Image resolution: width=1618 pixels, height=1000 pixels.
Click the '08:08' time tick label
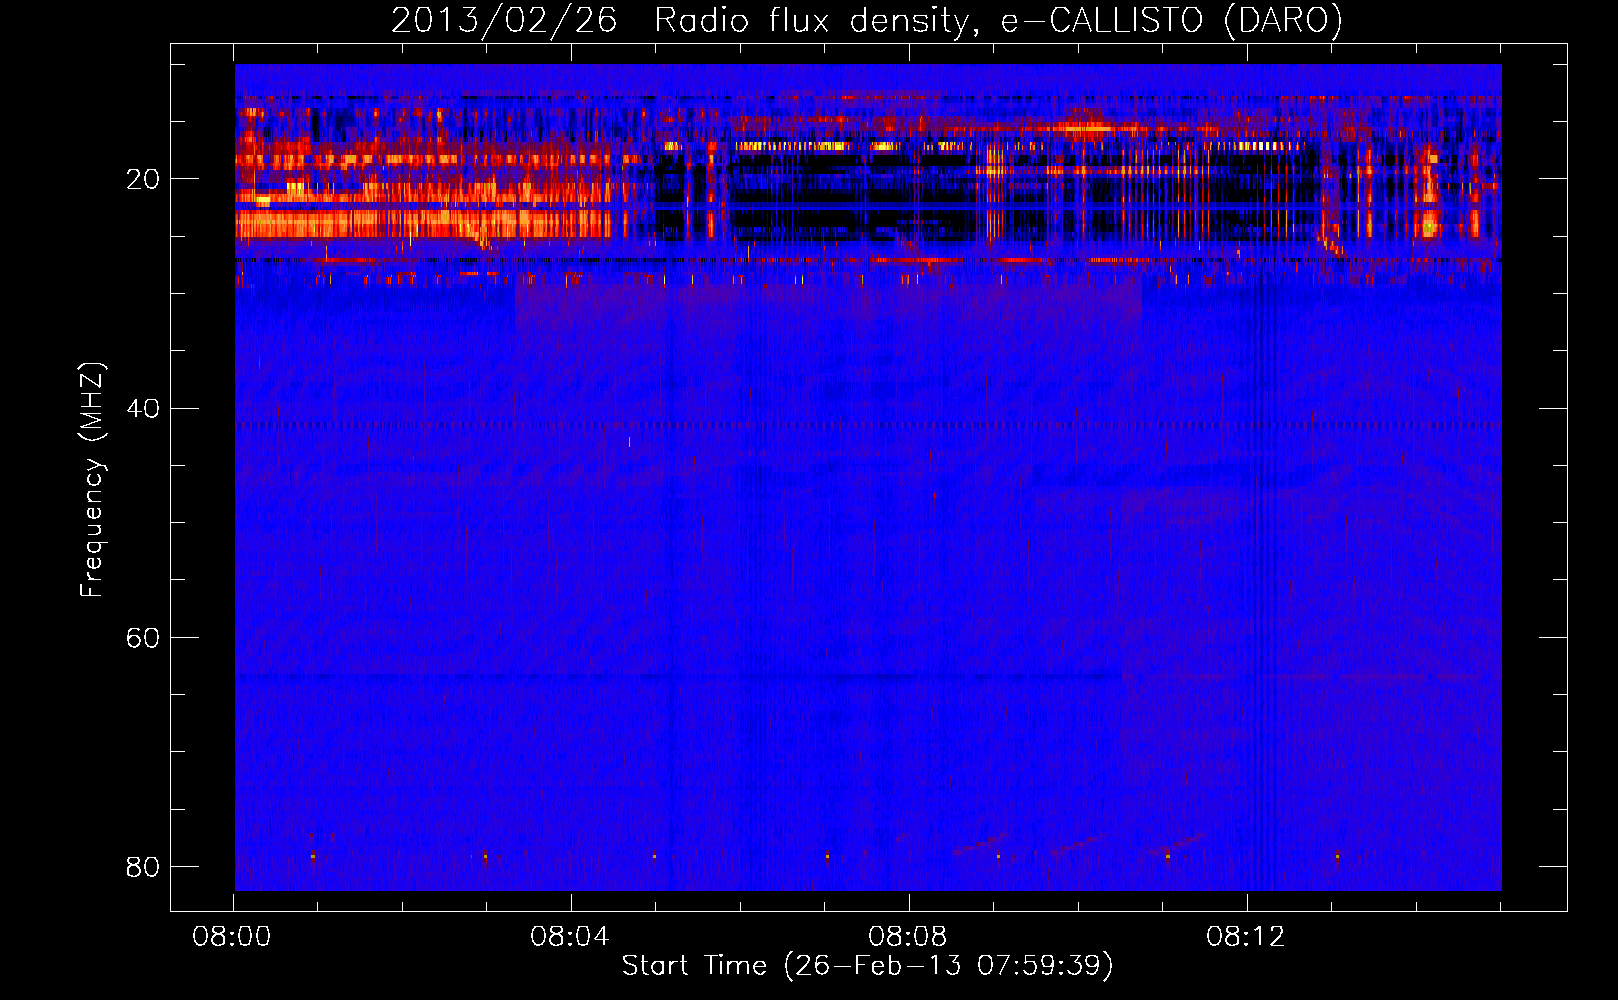pyautogui.click(x=908, y=937)
